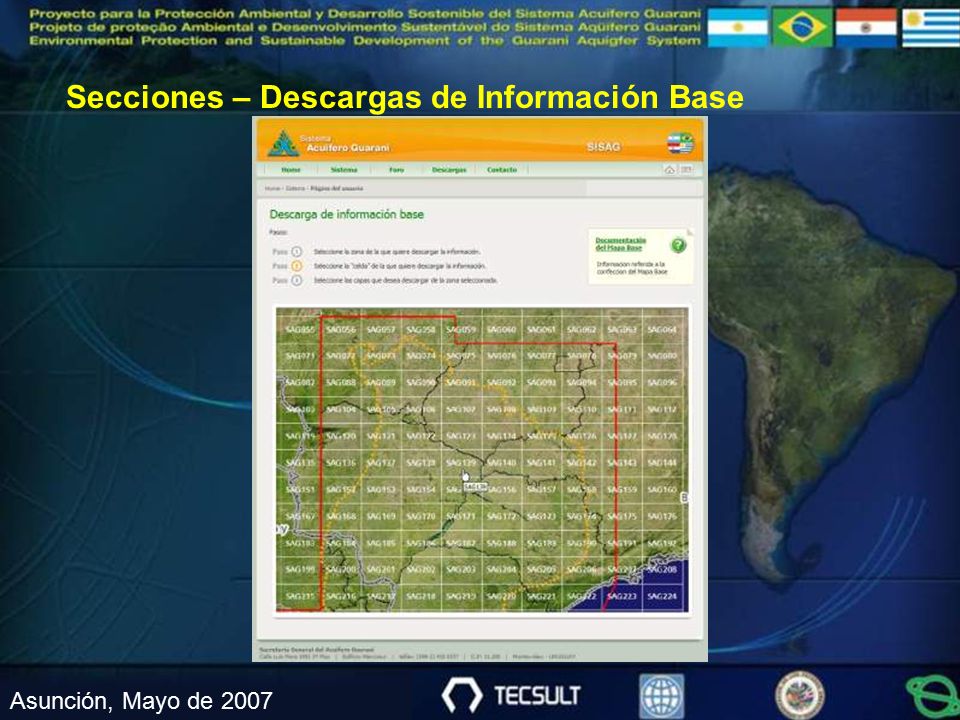Select map cell SAG057
Viewport: 960px width, 720px height.
click(381, 329)
